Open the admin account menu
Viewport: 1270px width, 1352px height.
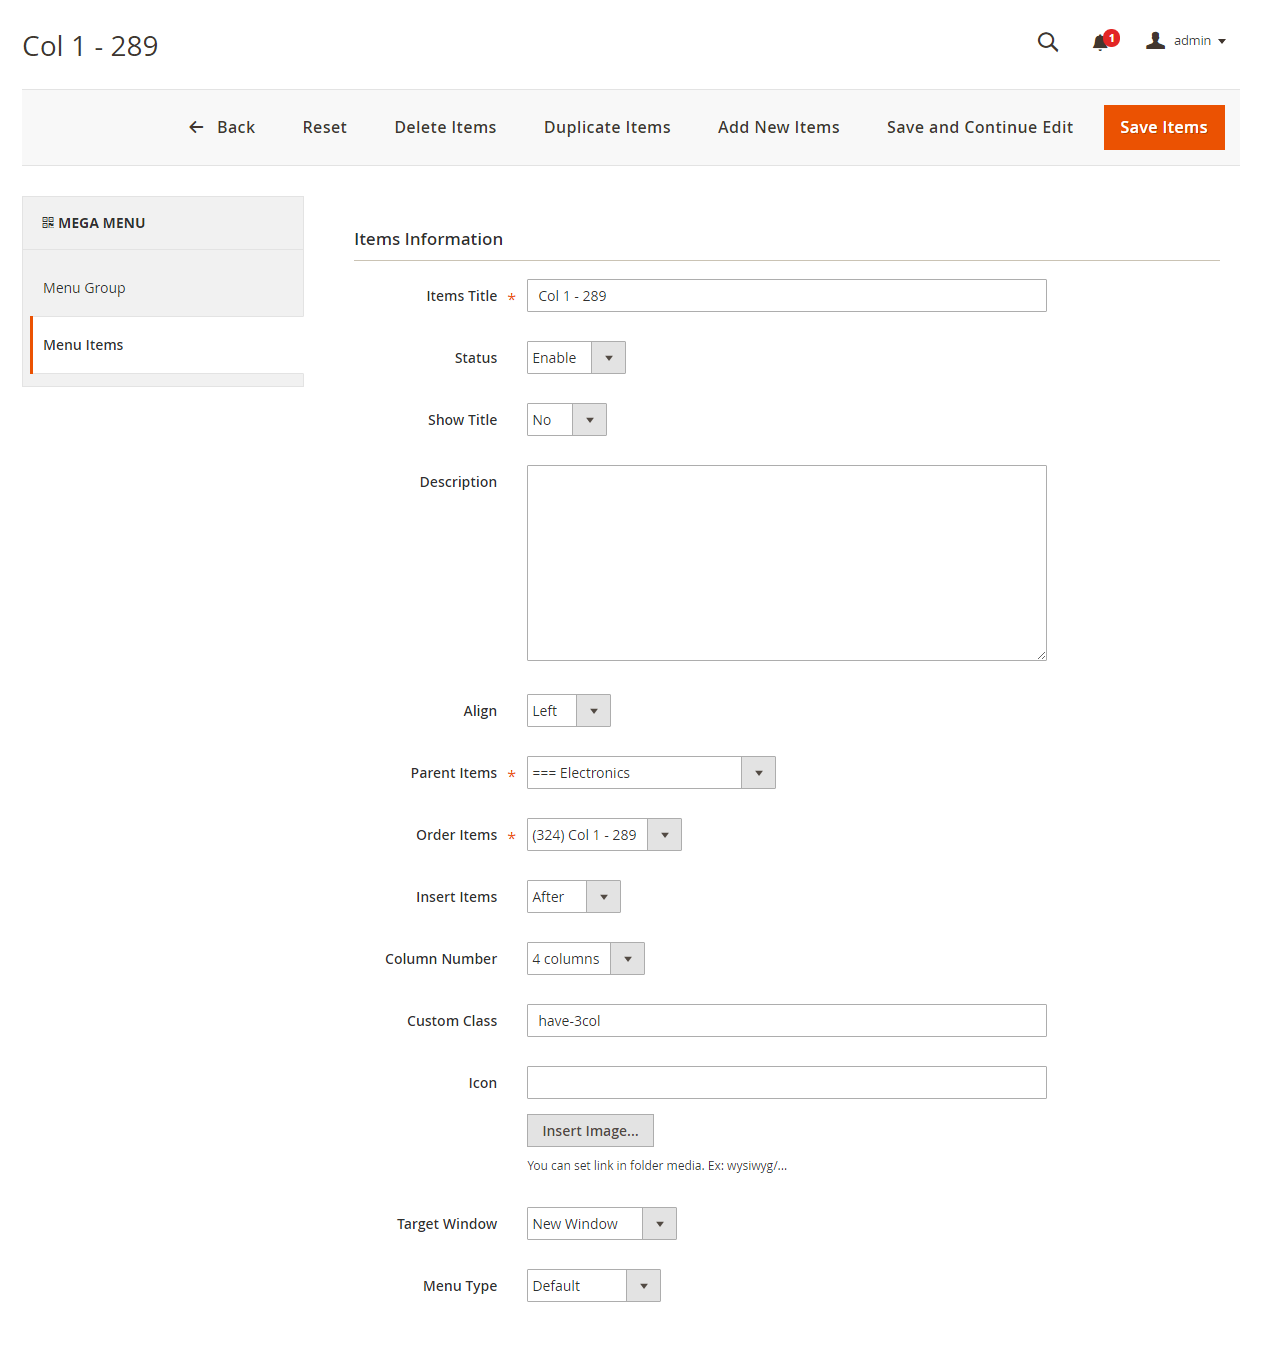point(1186,41)
